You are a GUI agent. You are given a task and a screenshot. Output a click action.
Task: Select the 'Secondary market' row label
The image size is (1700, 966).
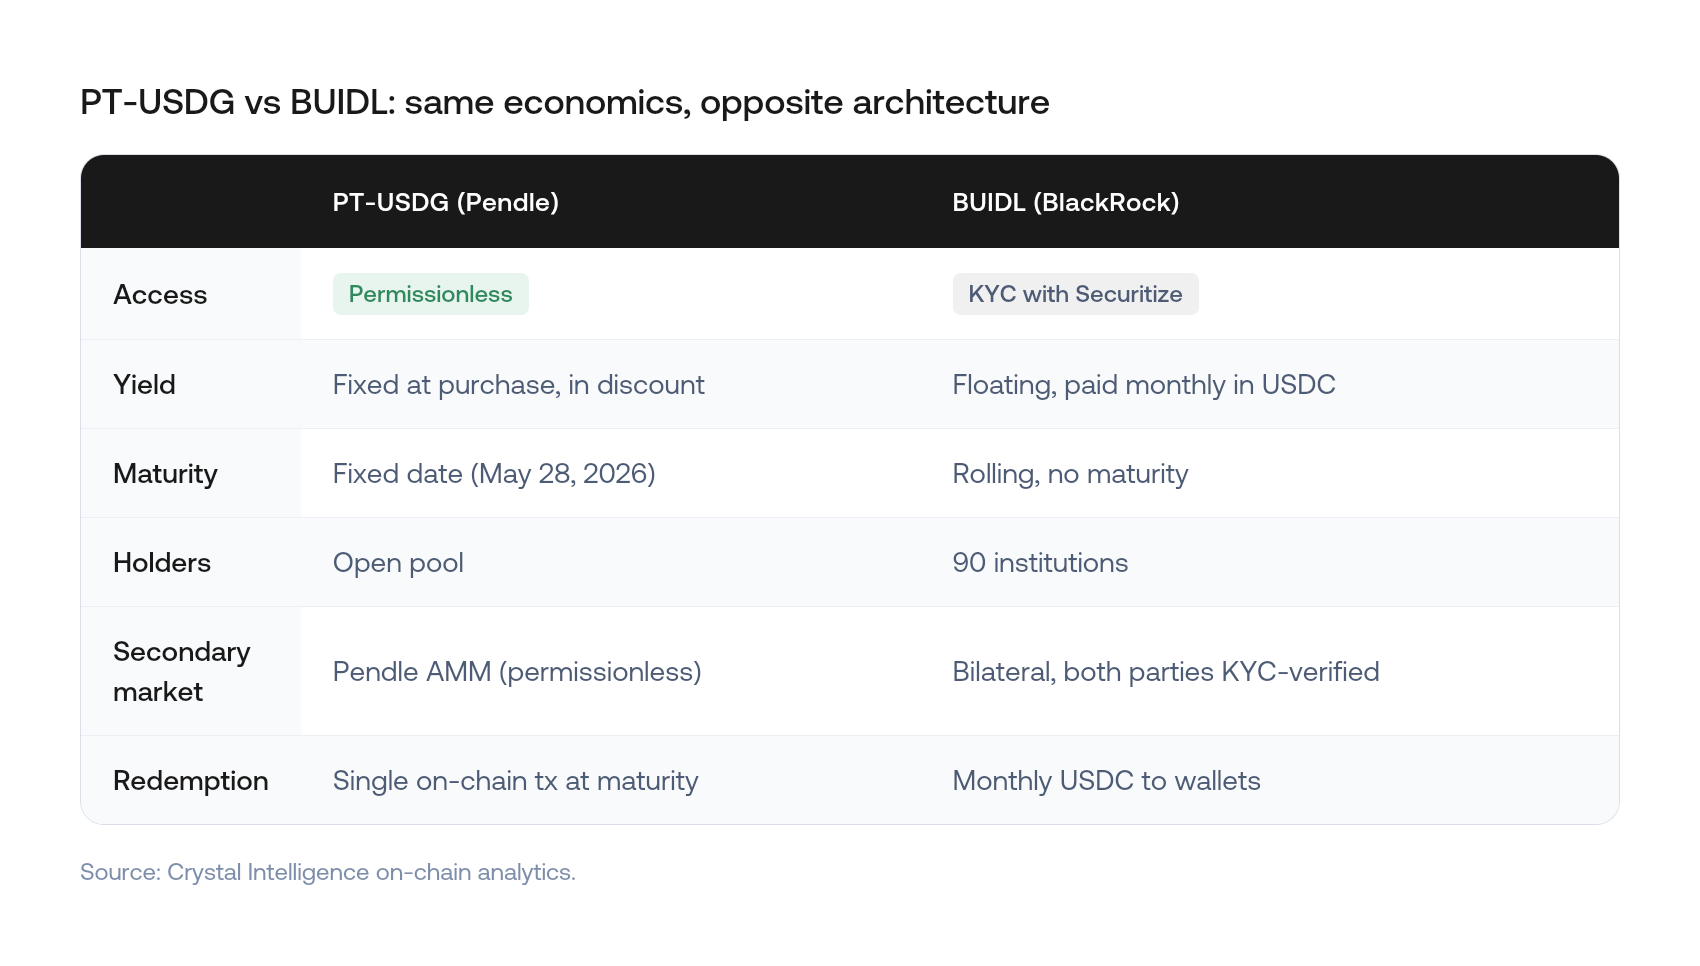(x=182, y=672)
